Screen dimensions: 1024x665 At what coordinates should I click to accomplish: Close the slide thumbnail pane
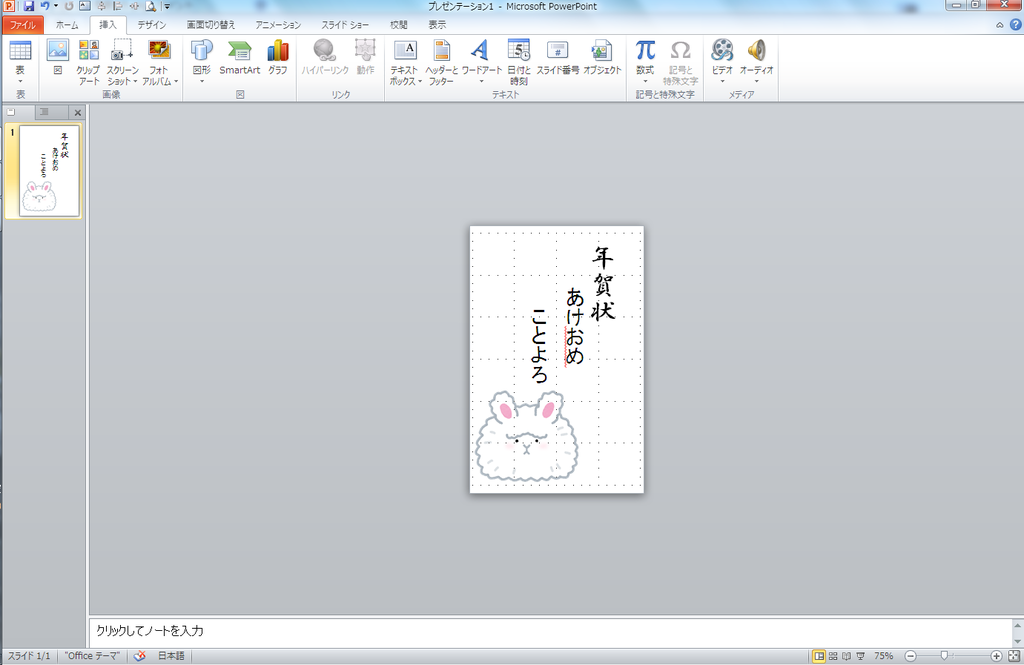tap(77, 112)
